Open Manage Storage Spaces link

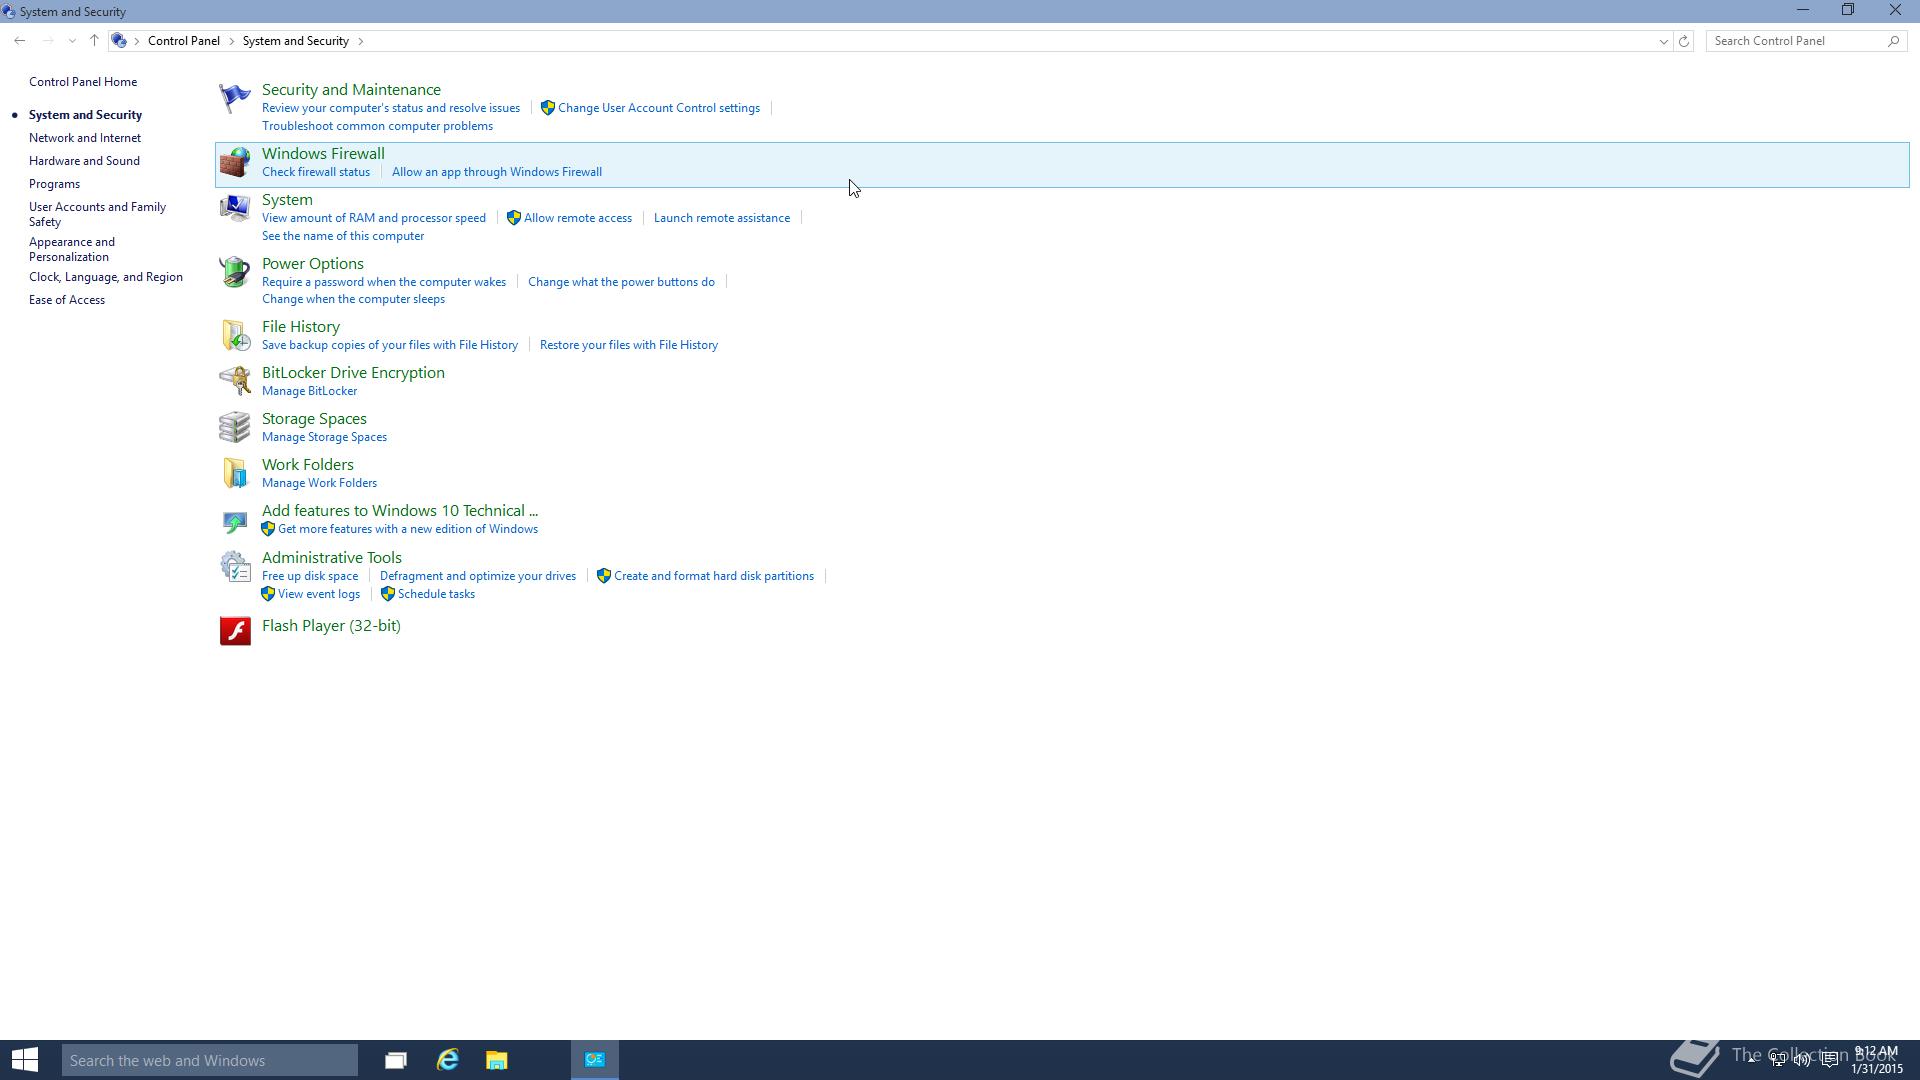click(324, 437)
